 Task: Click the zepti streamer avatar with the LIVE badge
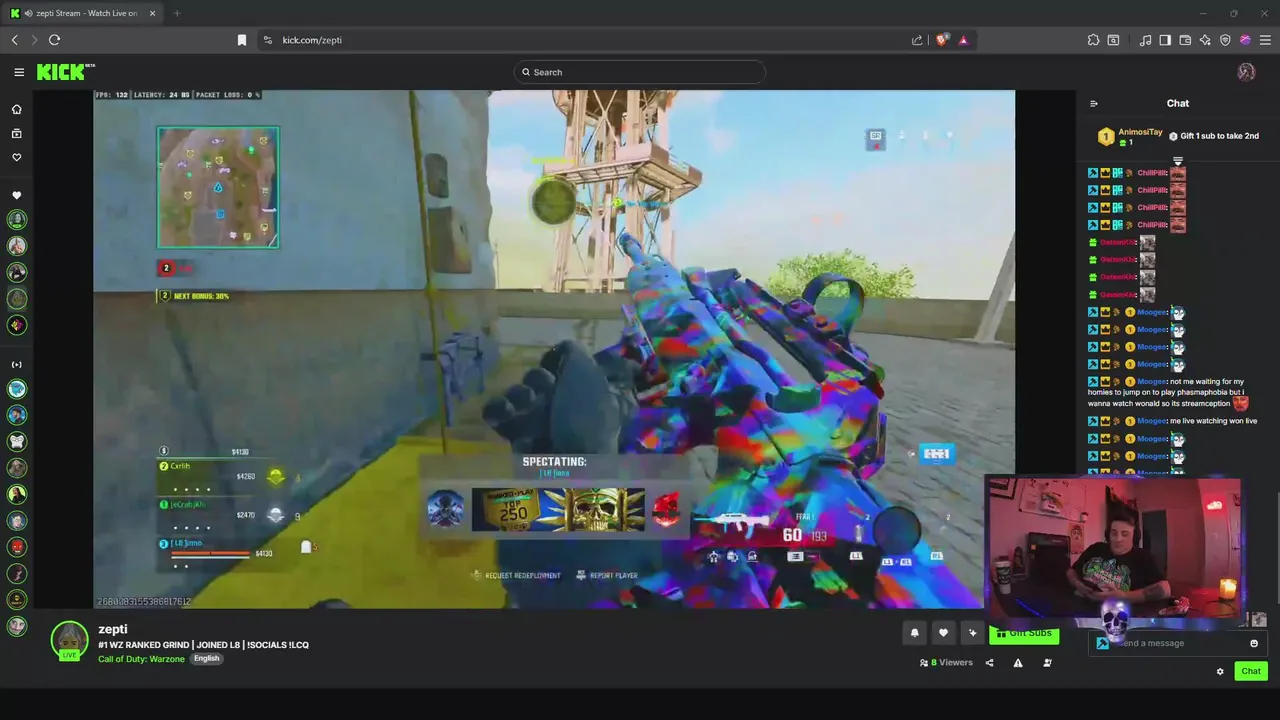pos(70,641)
